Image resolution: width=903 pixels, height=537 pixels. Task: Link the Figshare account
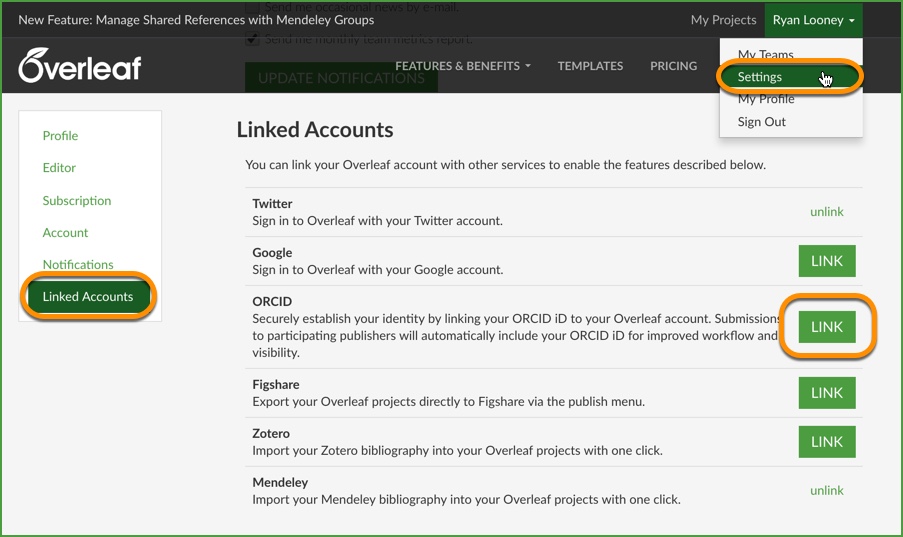(x=827, y=393)
